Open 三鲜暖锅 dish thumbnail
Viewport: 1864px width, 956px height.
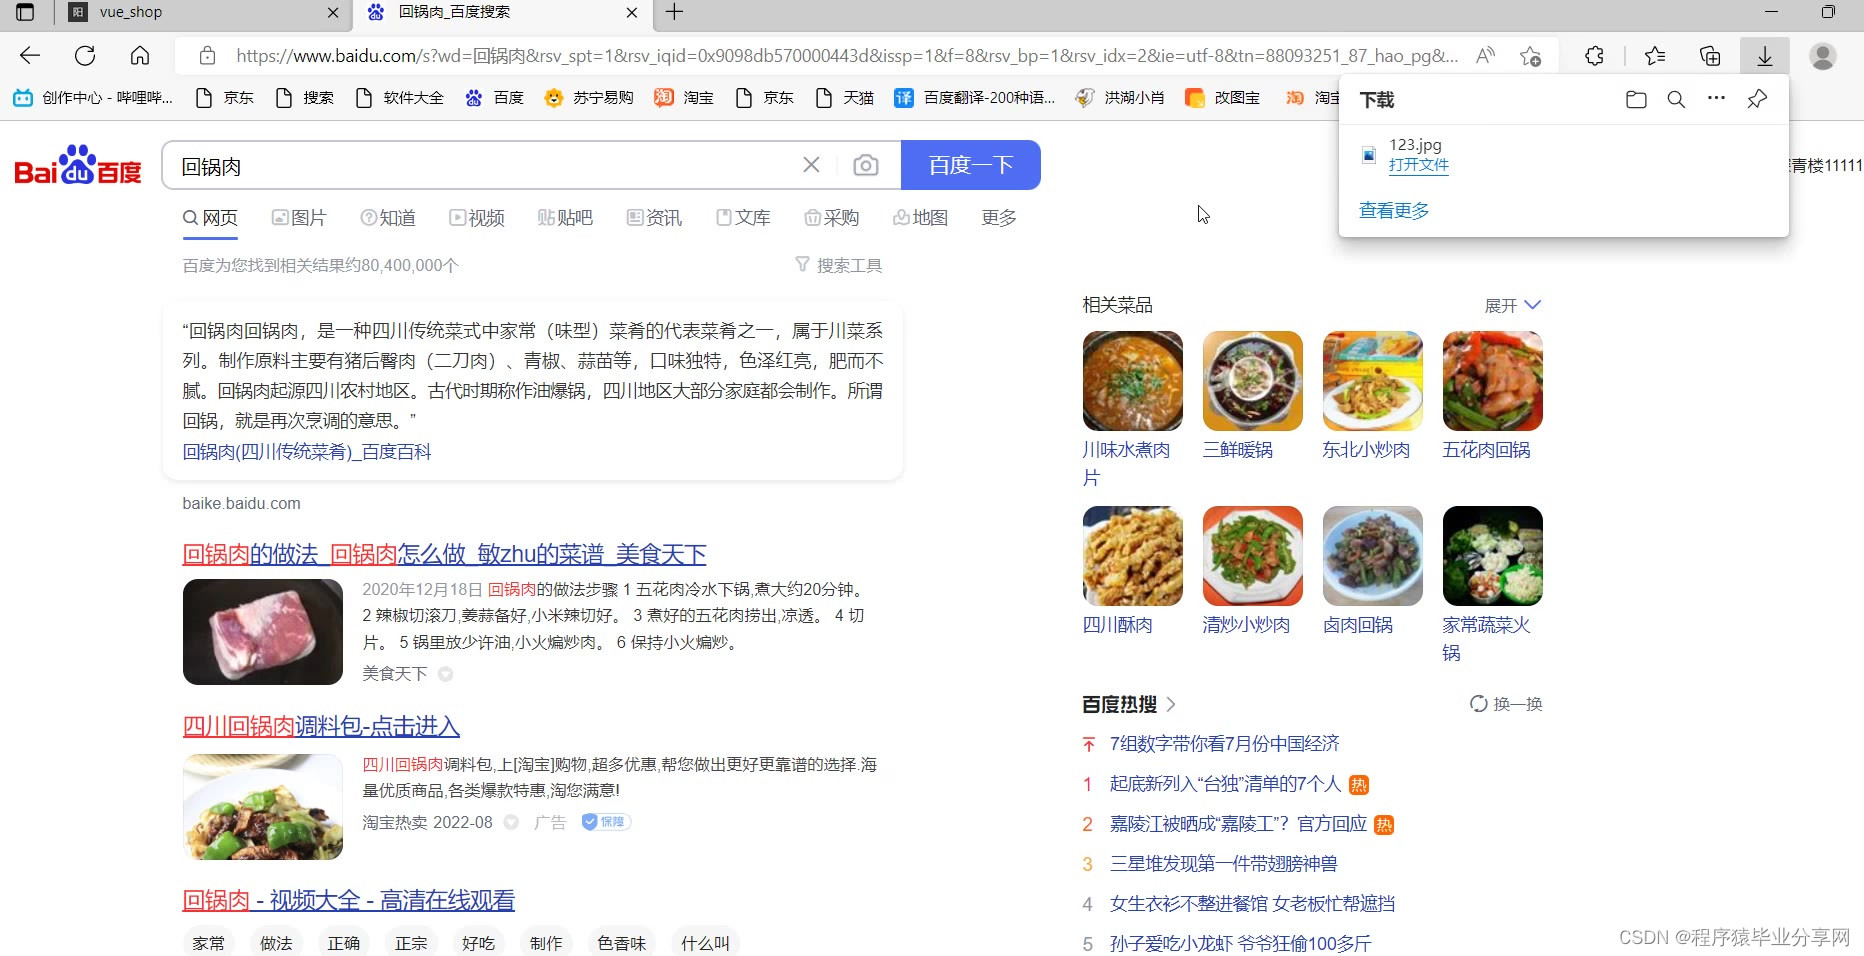click(1253, 381)
